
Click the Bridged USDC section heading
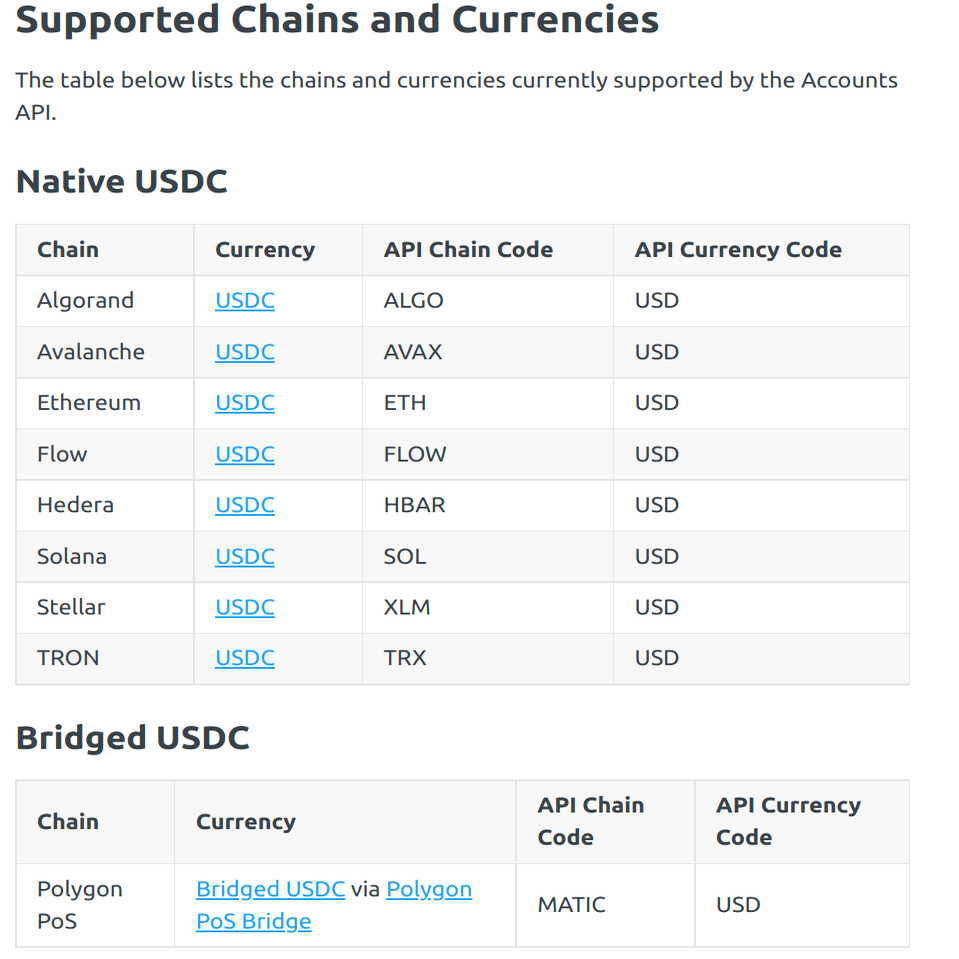(133, 738)
